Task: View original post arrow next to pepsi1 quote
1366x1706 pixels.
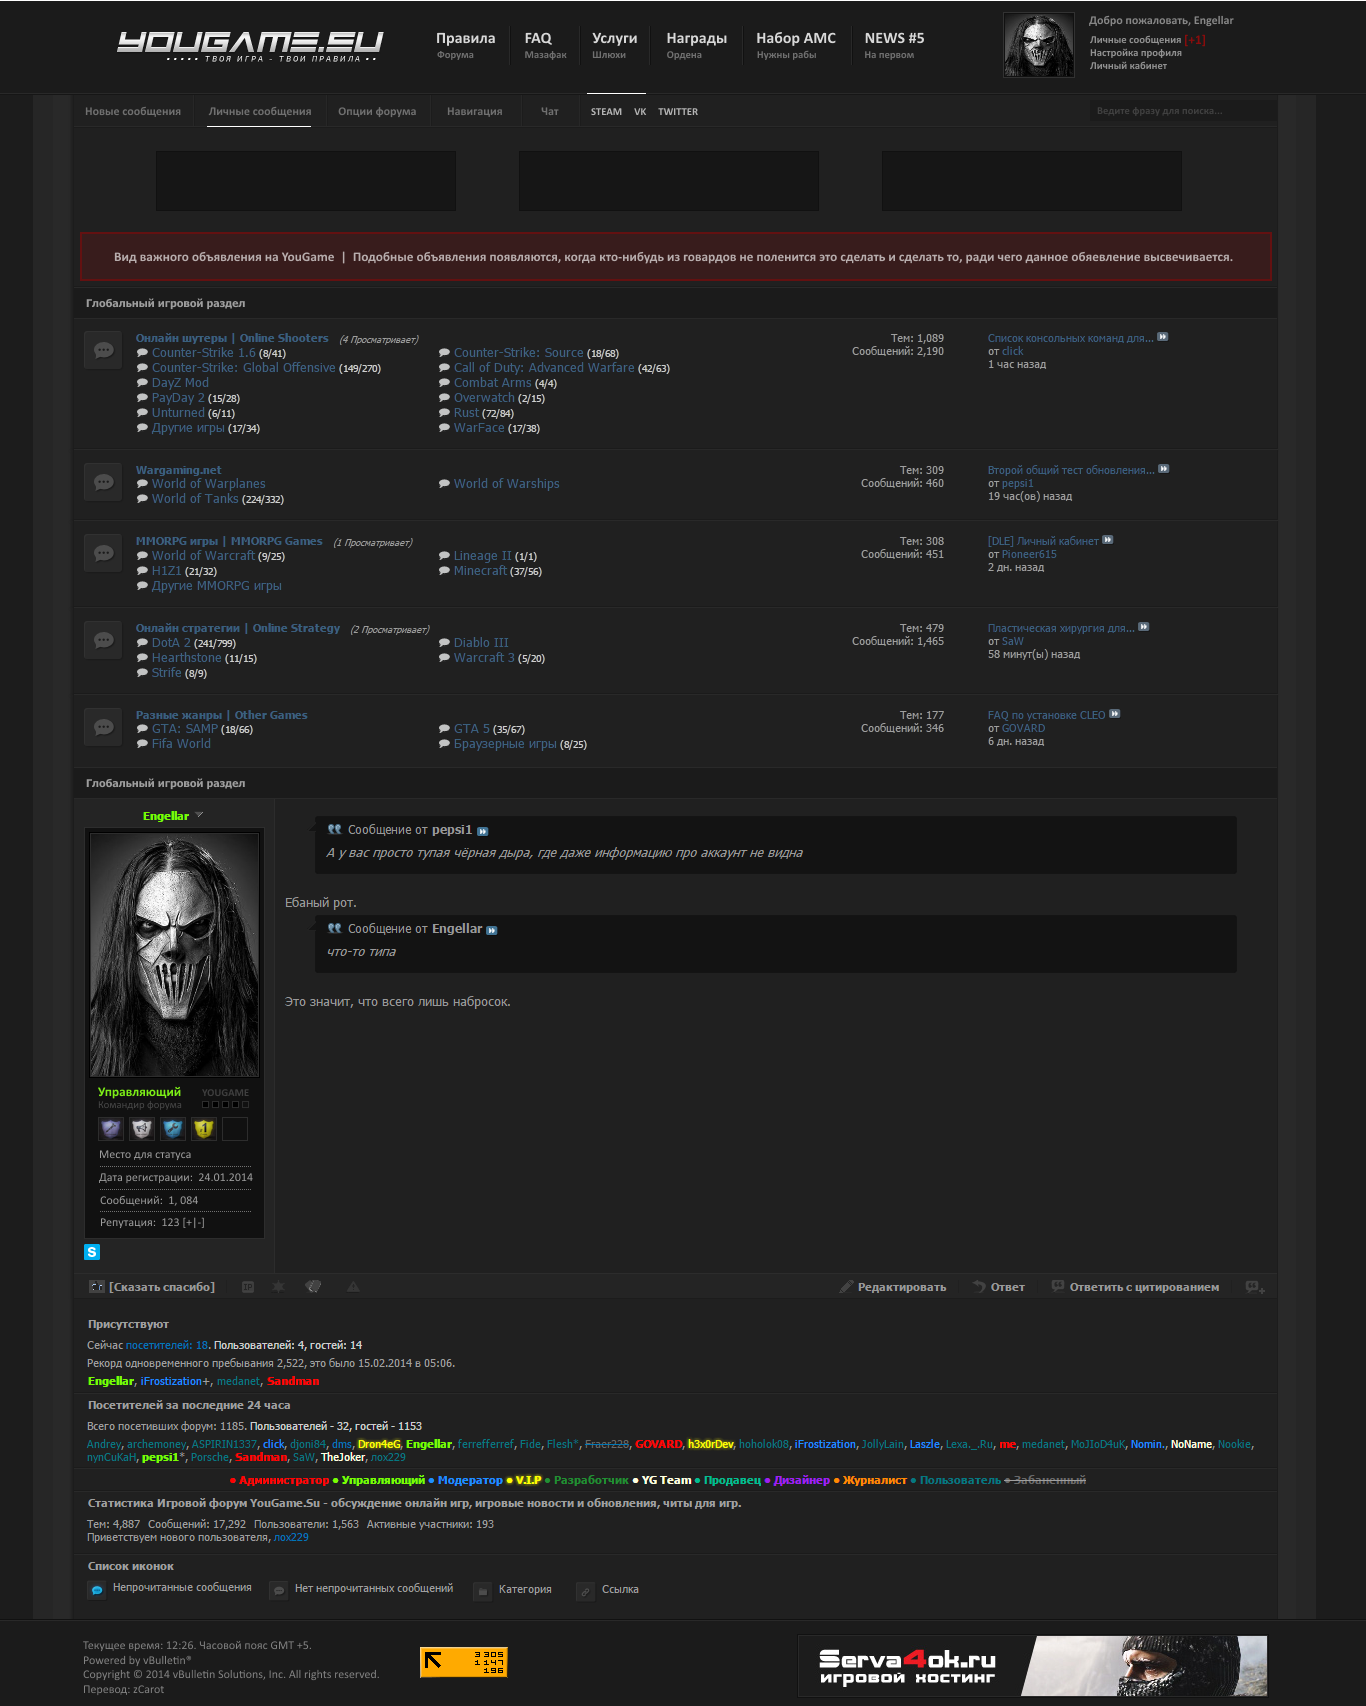Action: coord(483,831)
